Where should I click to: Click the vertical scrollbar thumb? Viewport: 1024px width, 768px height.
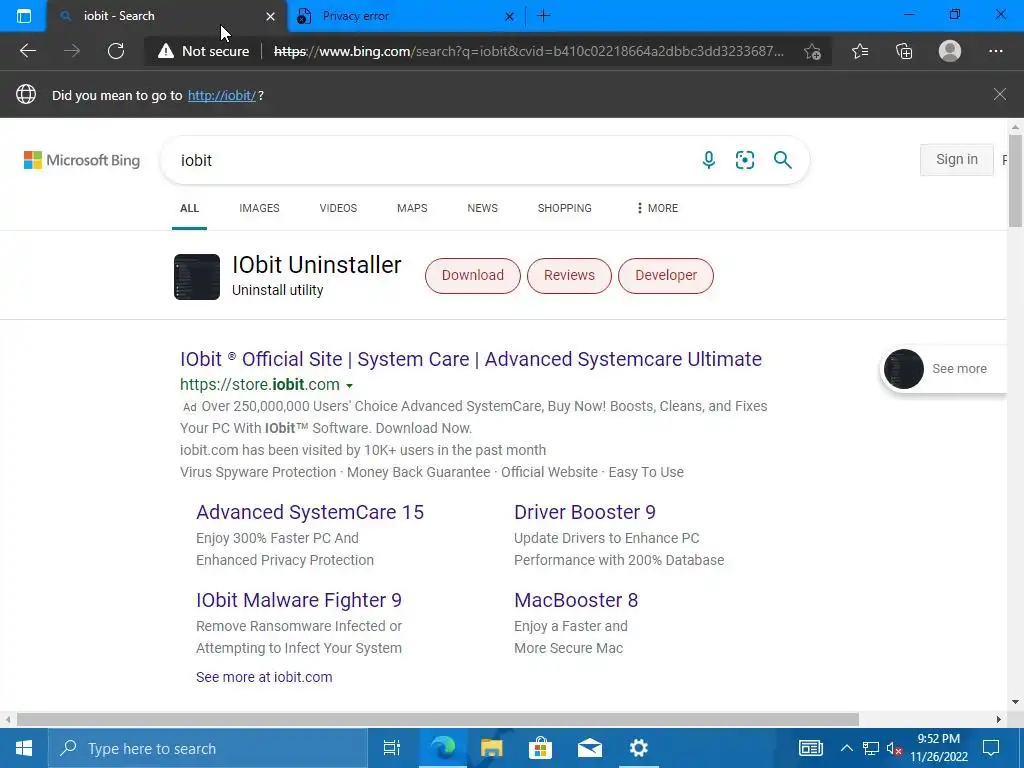tap(1015, 181)
